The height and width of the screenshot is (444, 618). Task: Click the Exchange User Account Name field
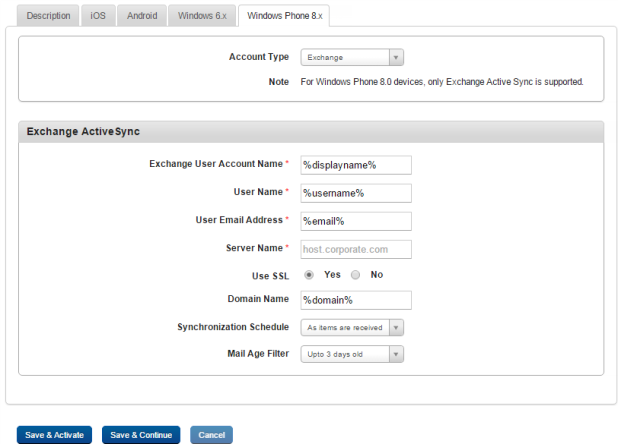click(356, 165)
